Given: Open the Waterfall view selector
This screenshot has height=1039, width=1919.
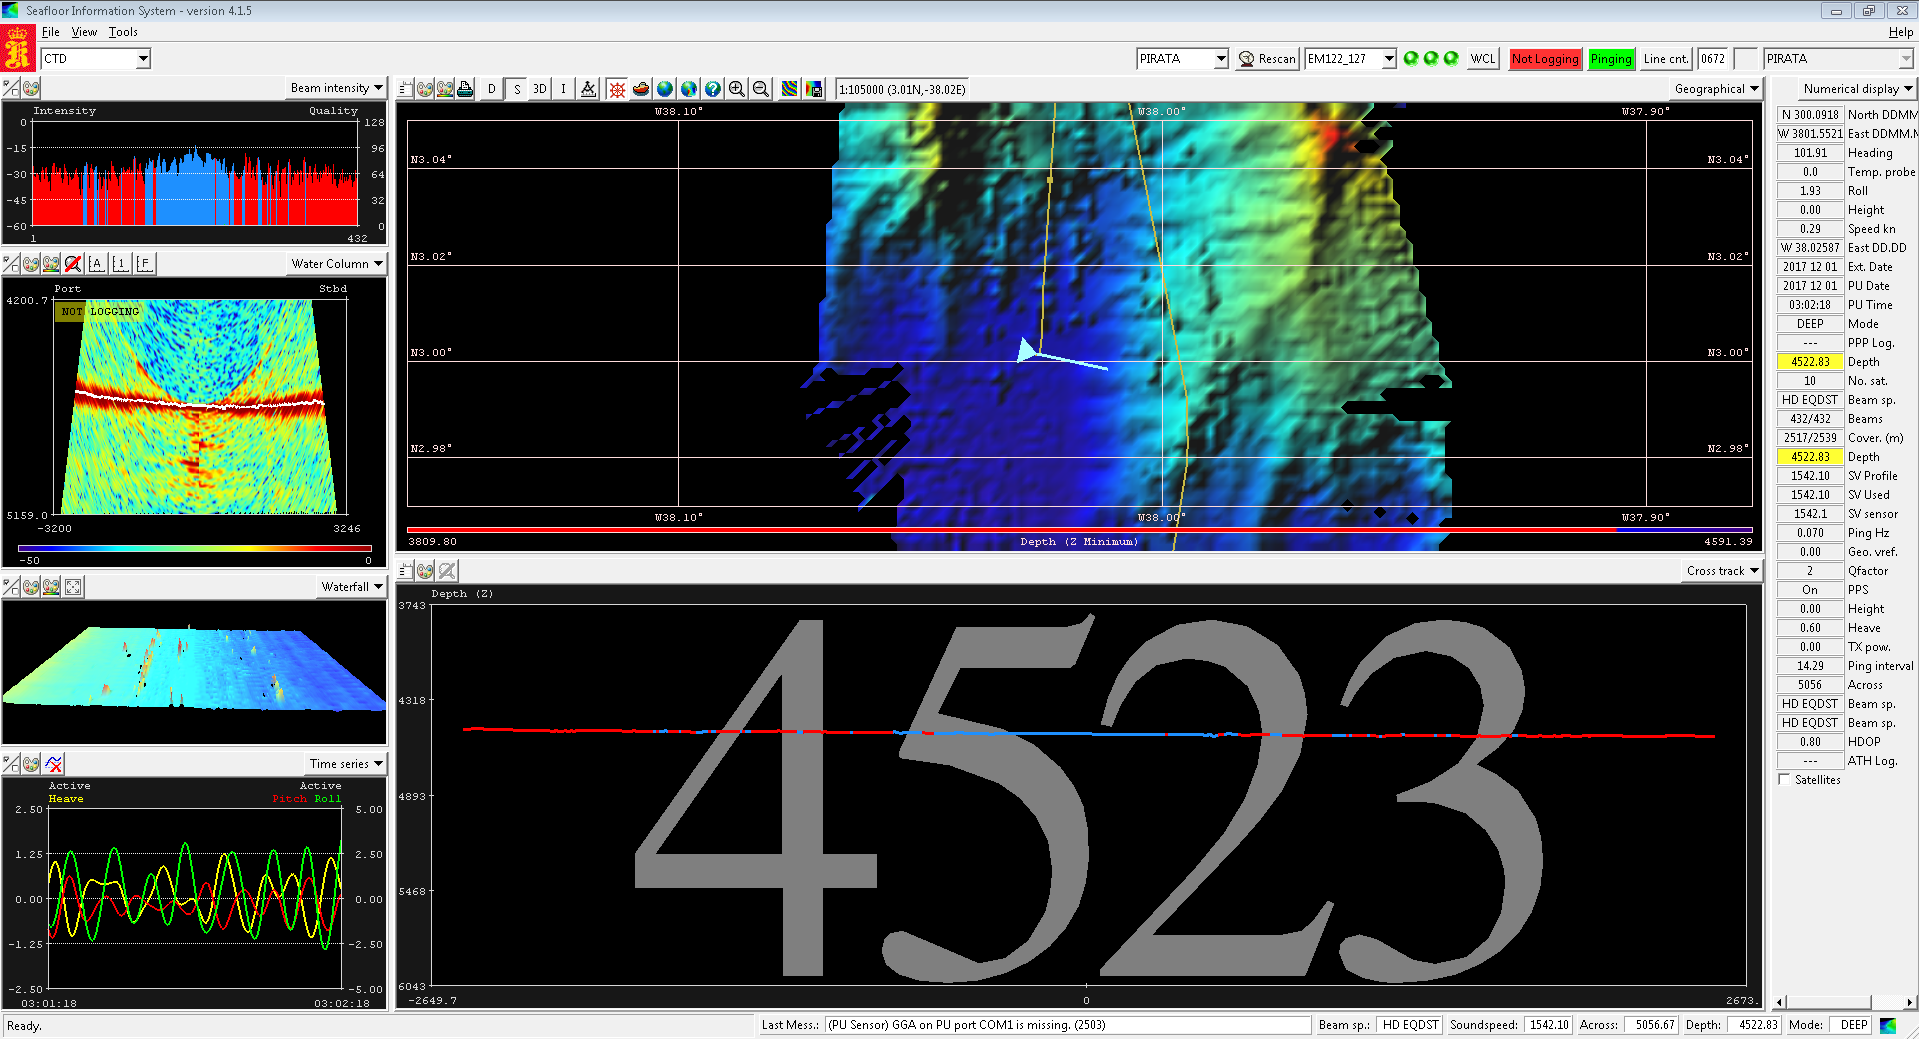Looking at the screenshot, I should click(352, 587).
